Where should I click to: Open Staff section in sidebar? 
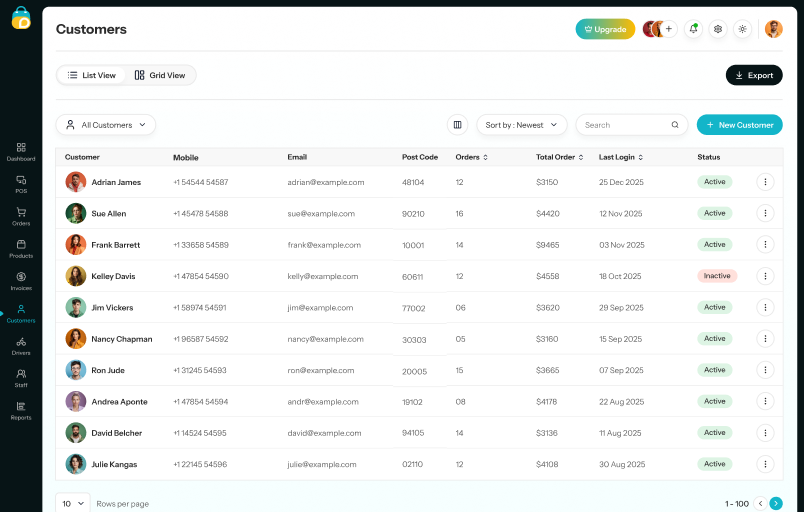(x=21, y=379)
